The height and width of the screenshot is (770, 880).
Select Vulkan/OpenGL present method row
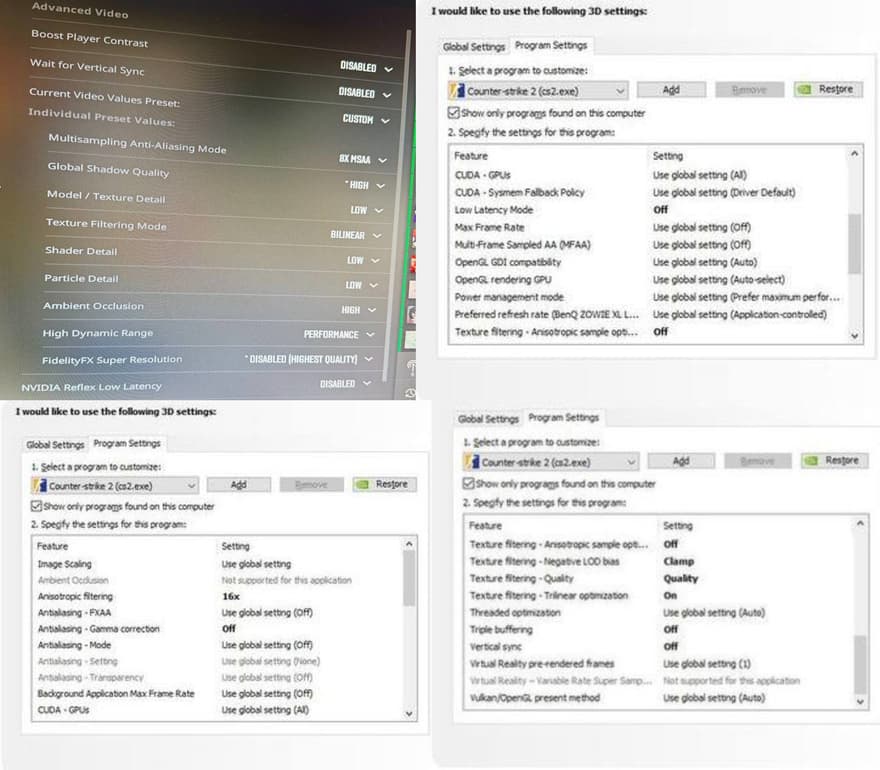tap(659, 698)
